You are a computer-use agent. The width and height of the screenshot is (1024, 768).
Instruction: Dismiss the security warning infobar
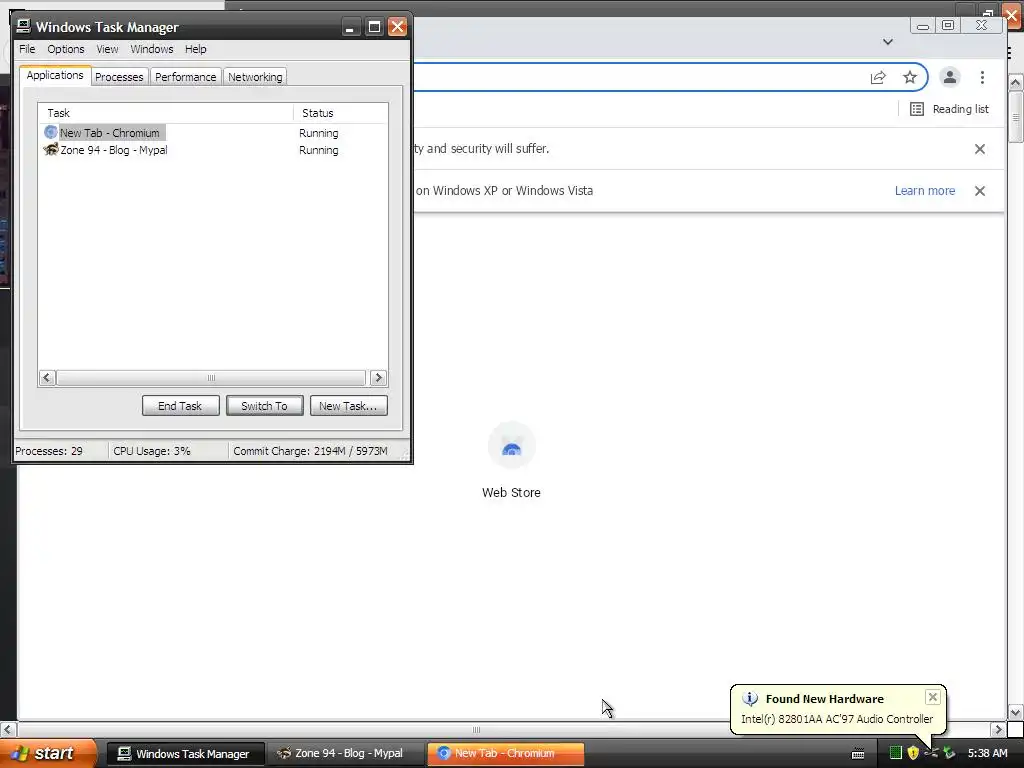980,149
